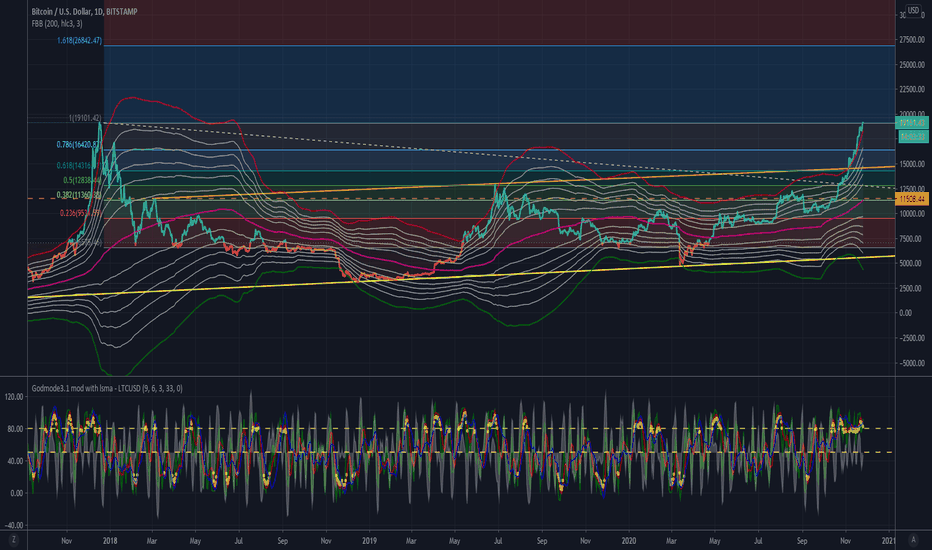932x550 pixels.
Task: Click the 1.618(26842.47) Fibonacci level label
Action: [x=79, y=40]
